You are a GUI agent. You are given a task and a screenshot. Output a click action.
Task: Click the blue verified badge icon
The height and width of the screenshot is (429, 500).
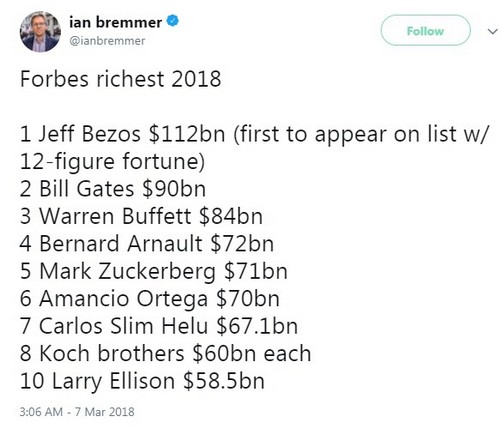(172, 21)
